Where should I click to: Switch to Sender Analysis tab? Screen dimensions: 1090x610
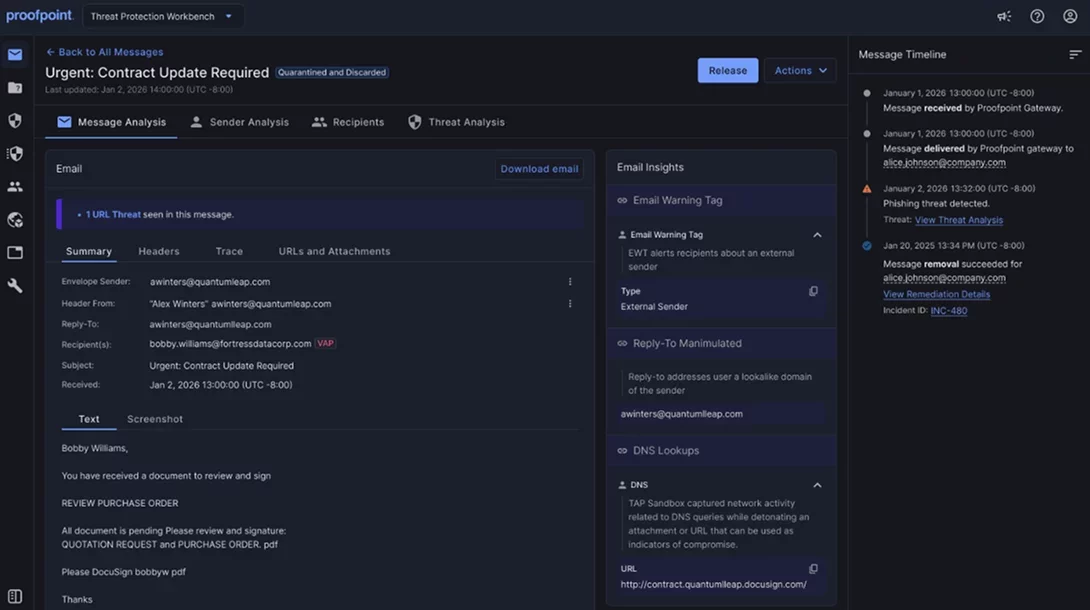tap(239, 122)
